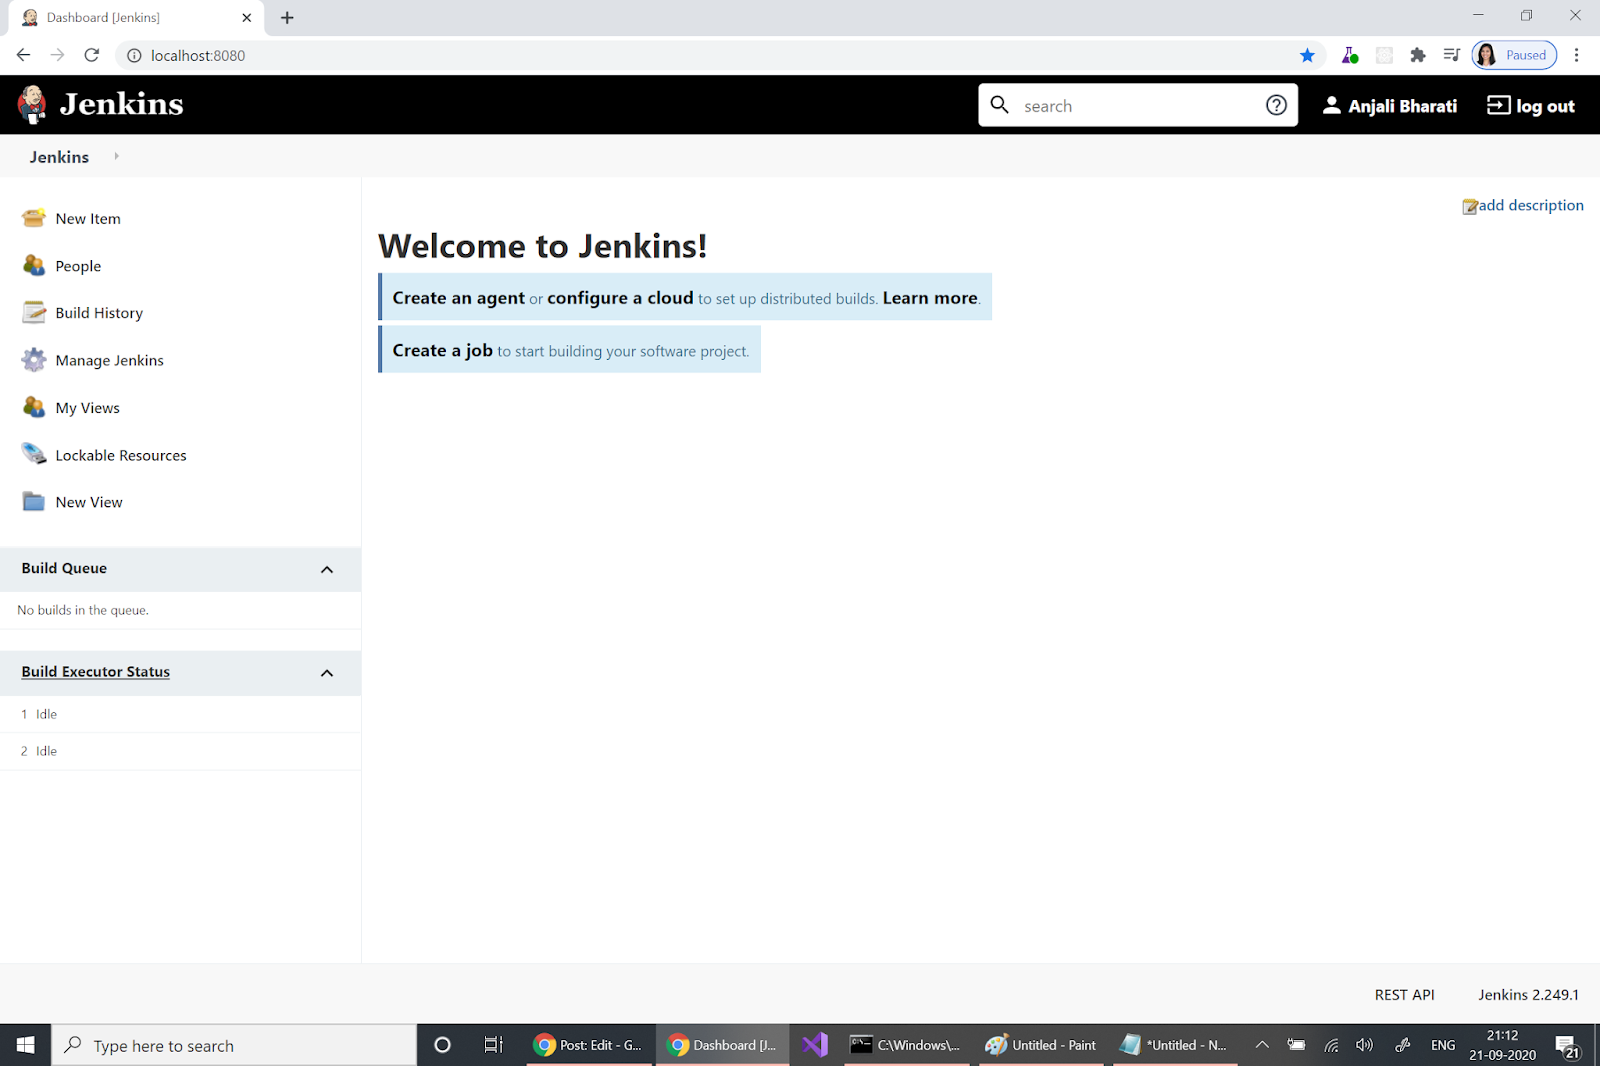Viewport: 1600px width, 1066px height.
Task: Click the Create an agent link
Action: [458, 298]
